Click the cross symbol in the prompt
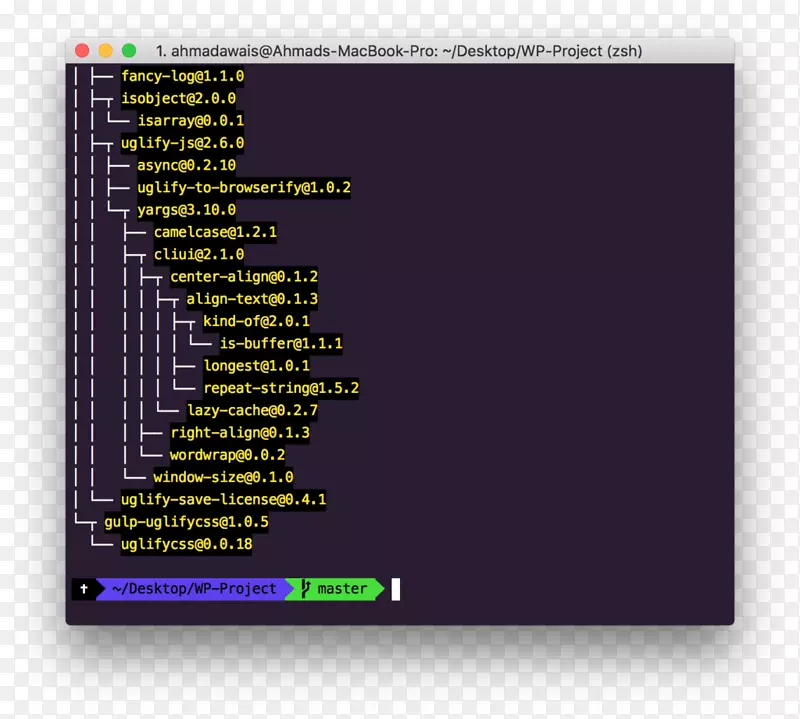This screenshot has width=800, height=719. [84, 589]
